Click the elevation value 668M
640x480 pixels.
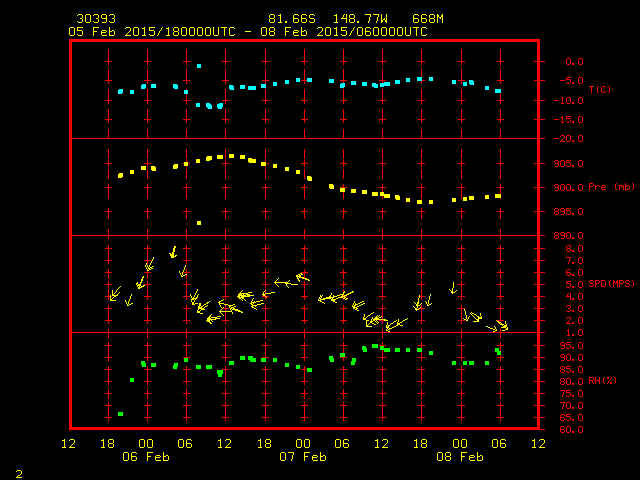click(428, 19)
